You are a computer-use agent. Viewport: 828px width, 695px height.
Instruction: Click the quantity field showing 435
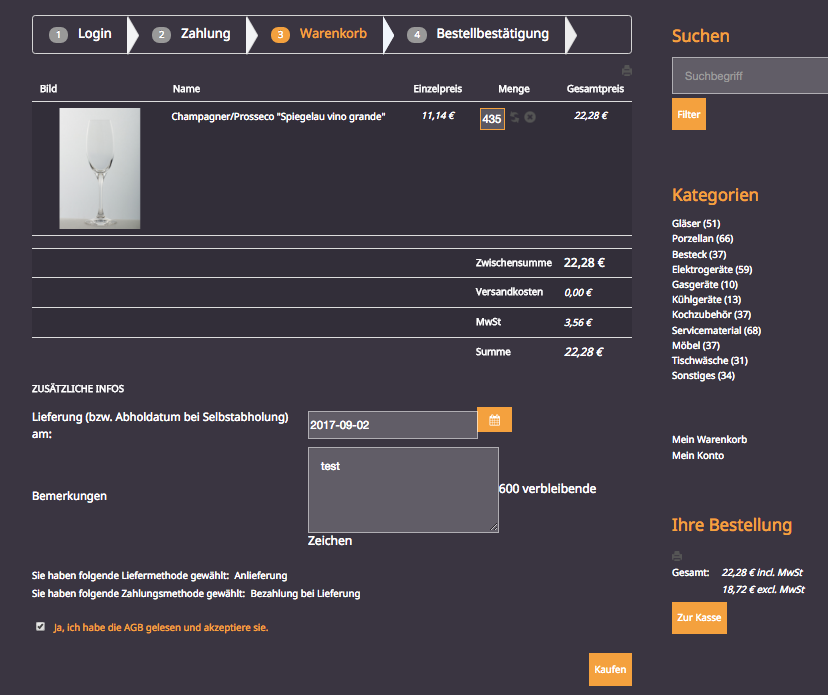pos(492,119)
